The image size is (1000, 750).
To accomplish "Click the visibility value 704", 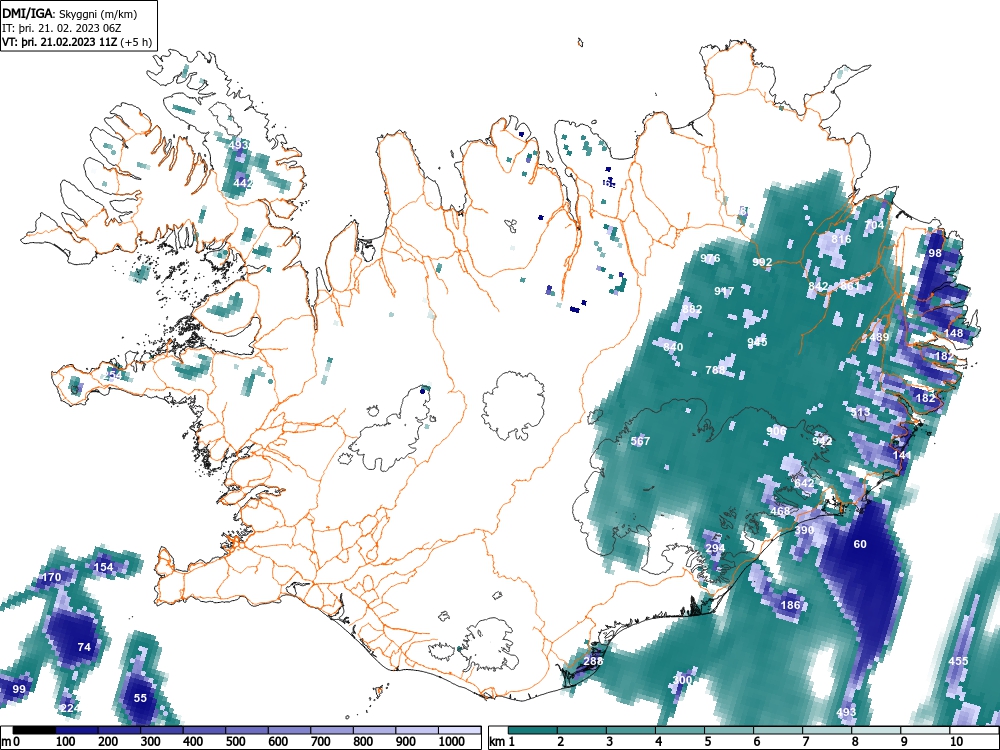I will click(x=874, y=225).
